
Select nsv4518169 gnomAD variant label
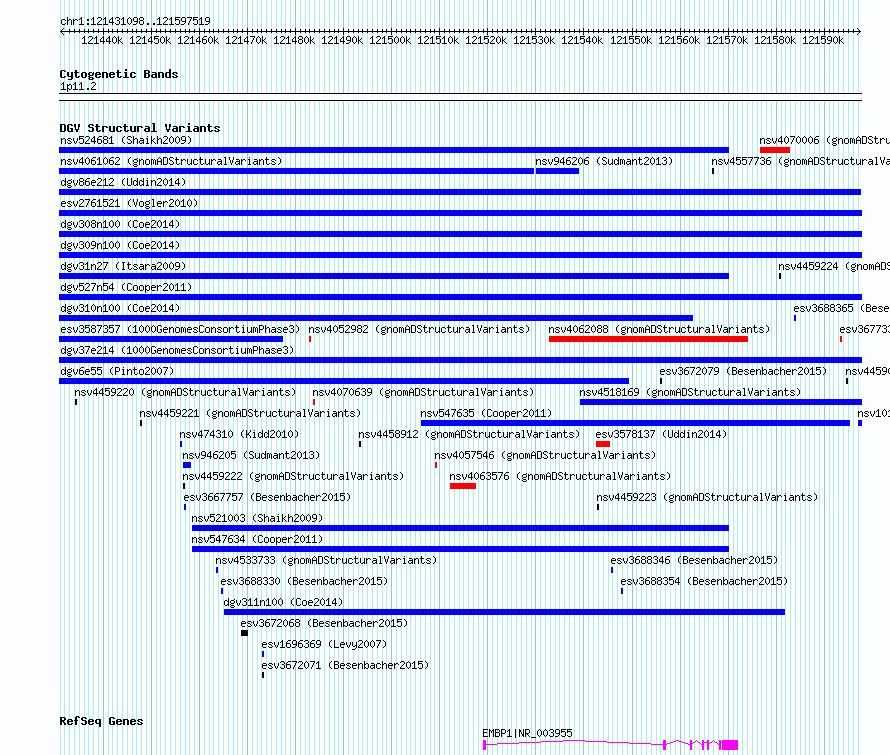point(690,392)
